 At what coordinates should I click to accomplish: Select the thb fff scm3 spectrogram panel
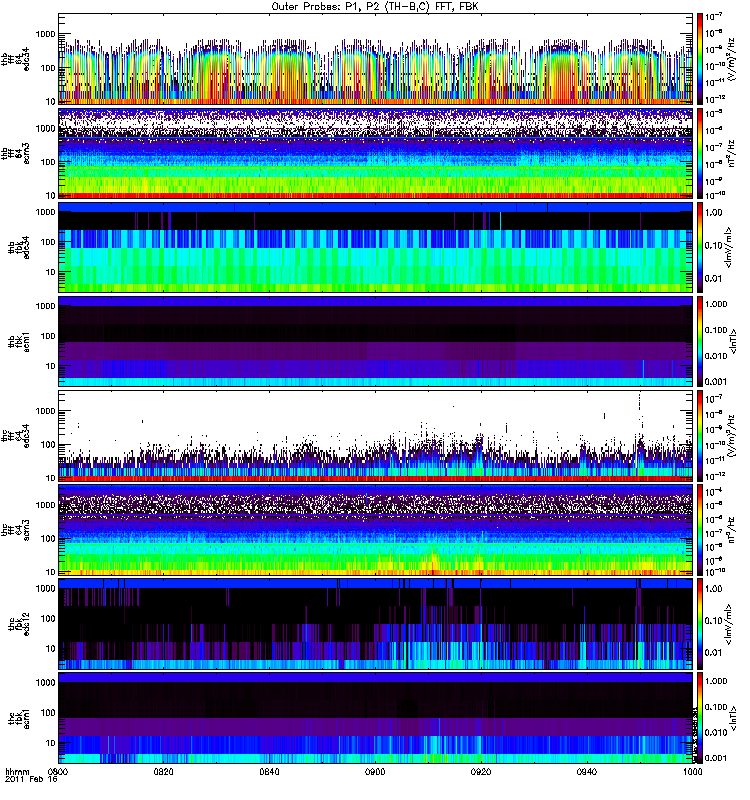coord(375,152)
